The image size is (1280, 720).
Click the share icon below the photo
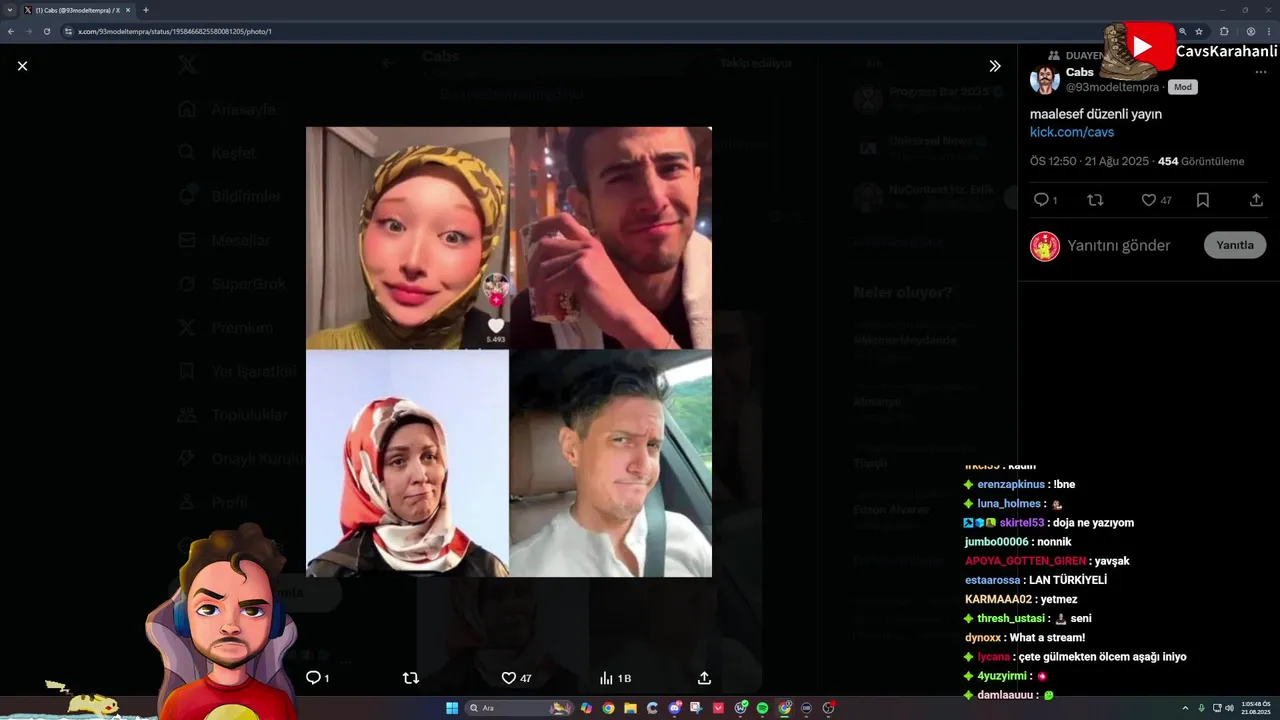[704, 678]
